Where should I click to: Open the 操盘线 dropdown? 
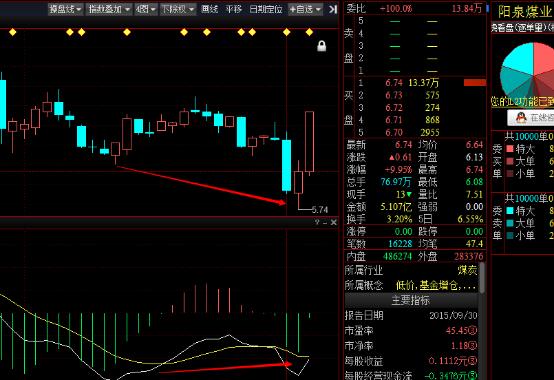pos(66,9)
